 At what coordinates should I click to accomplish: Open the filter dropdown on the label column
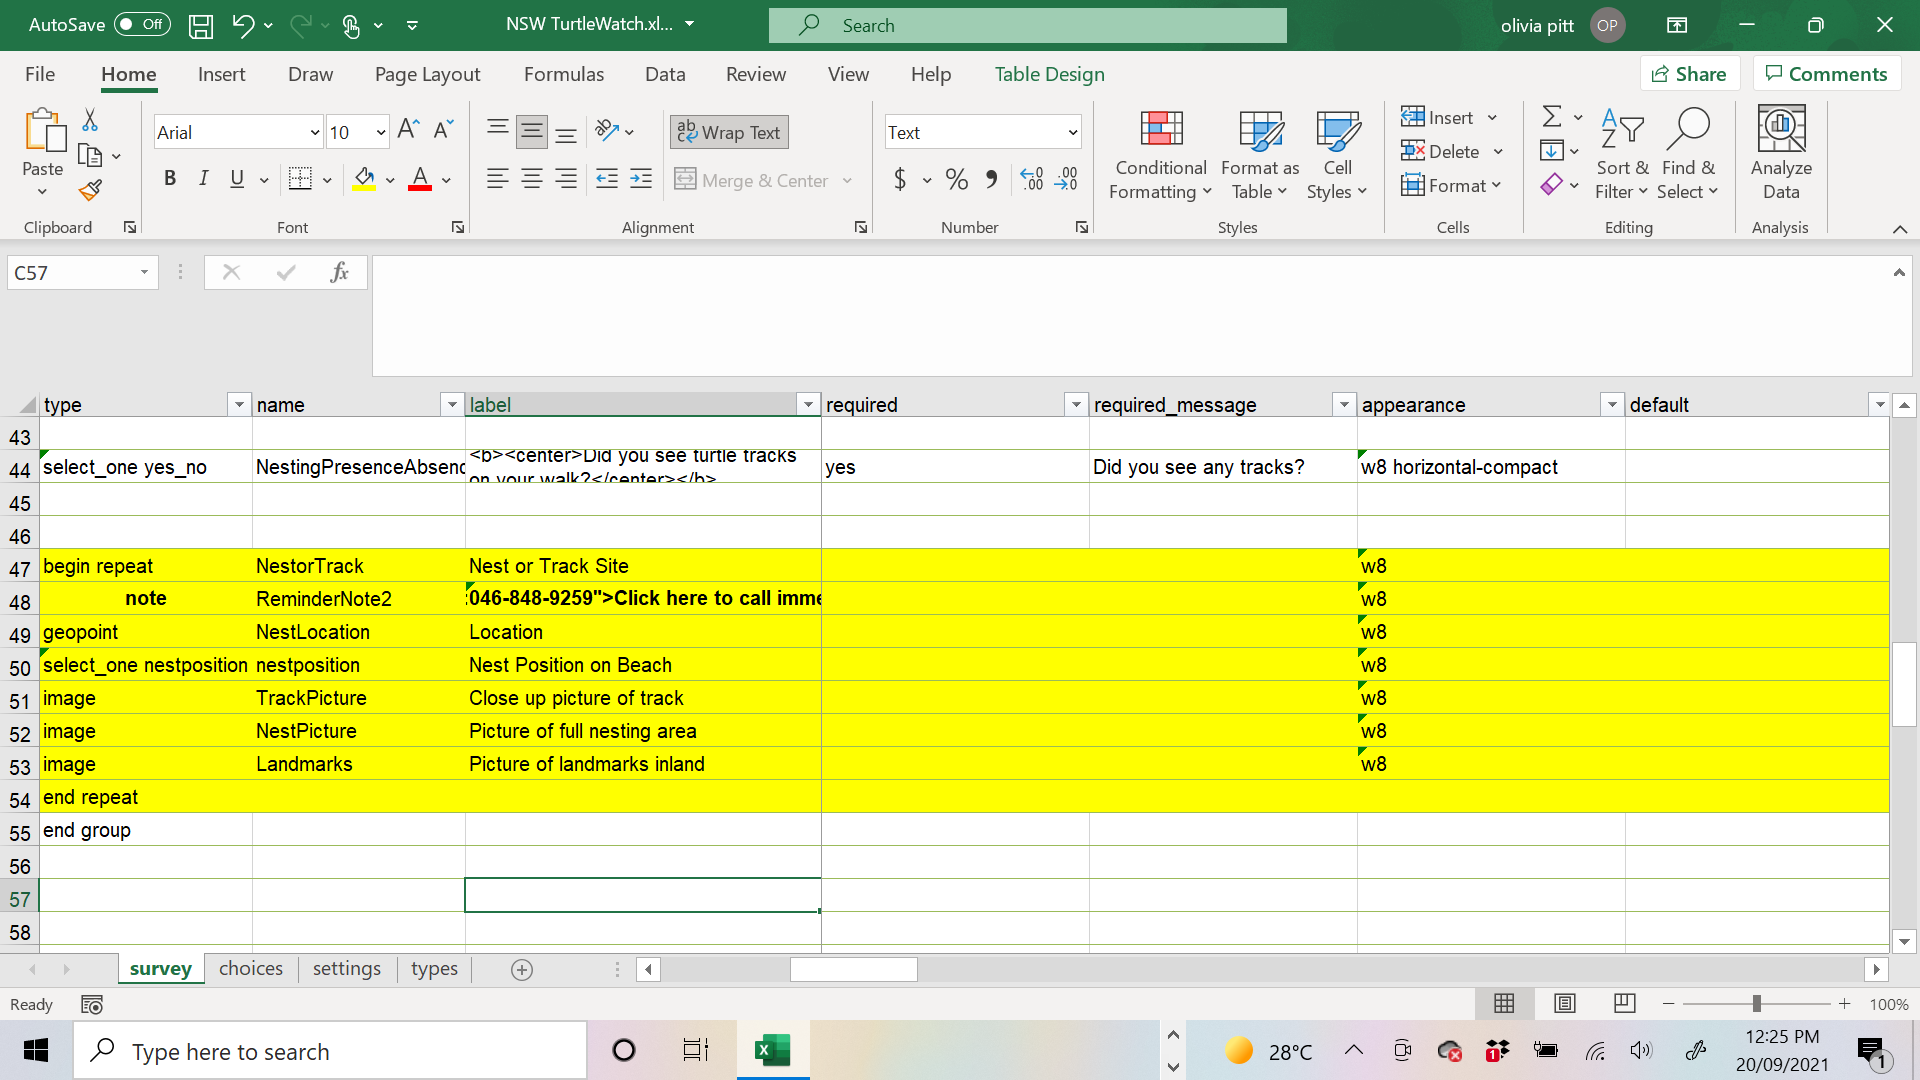808,404
